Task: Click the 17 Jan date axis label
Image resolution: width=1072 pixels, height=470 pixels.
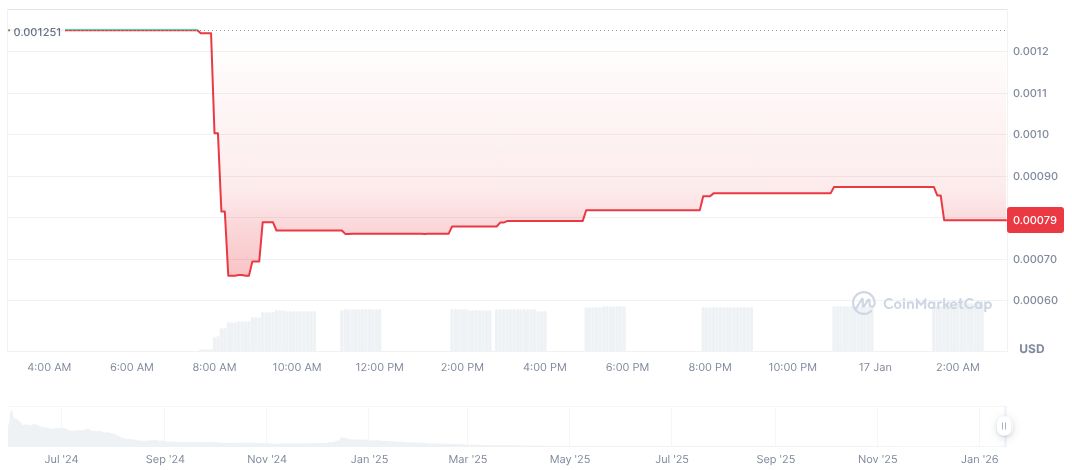Action: [x=875, y=368]
